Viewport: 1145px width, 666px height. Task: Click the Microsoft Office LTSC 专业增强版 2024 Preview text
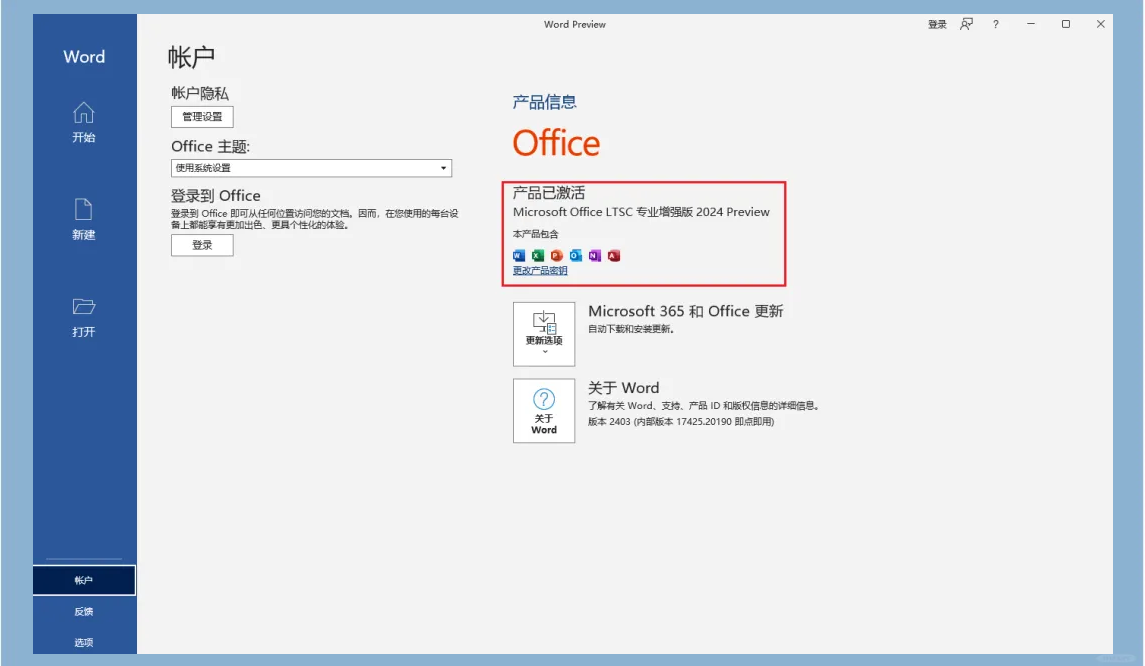(641, 212)
